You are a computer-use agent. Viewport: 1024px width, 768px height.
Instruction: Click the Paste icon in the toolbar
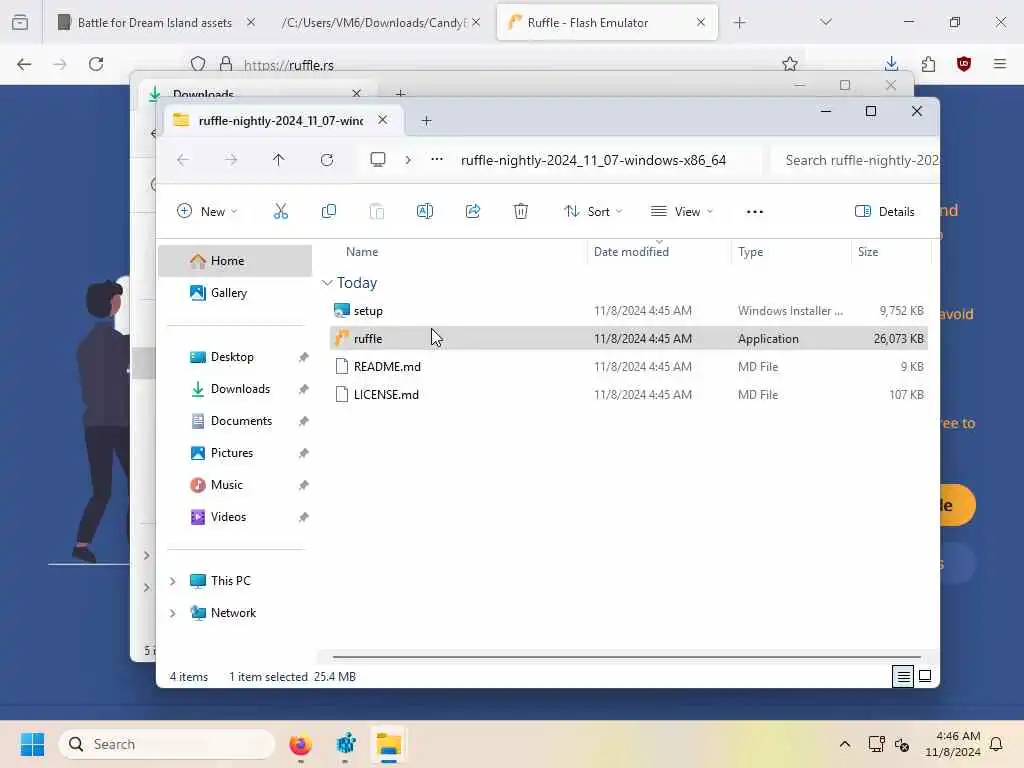tap(377, 211)
